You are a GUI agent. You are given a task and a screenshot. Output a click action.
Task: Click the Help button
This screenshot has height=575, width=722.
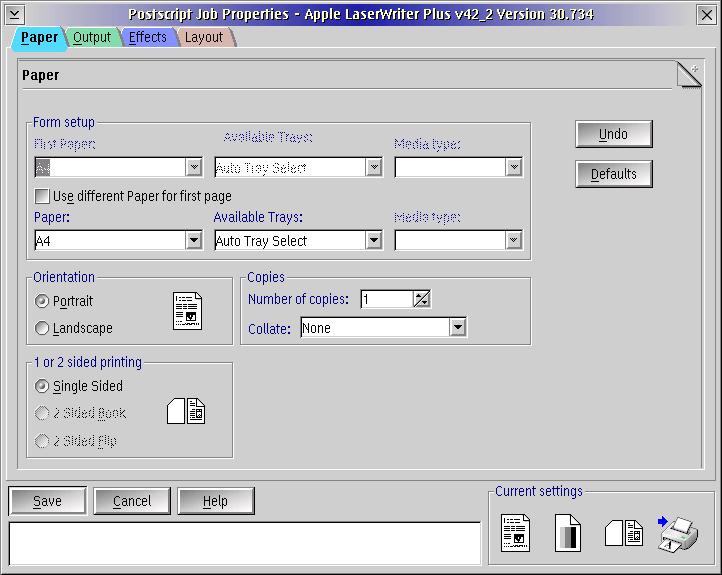215,501
